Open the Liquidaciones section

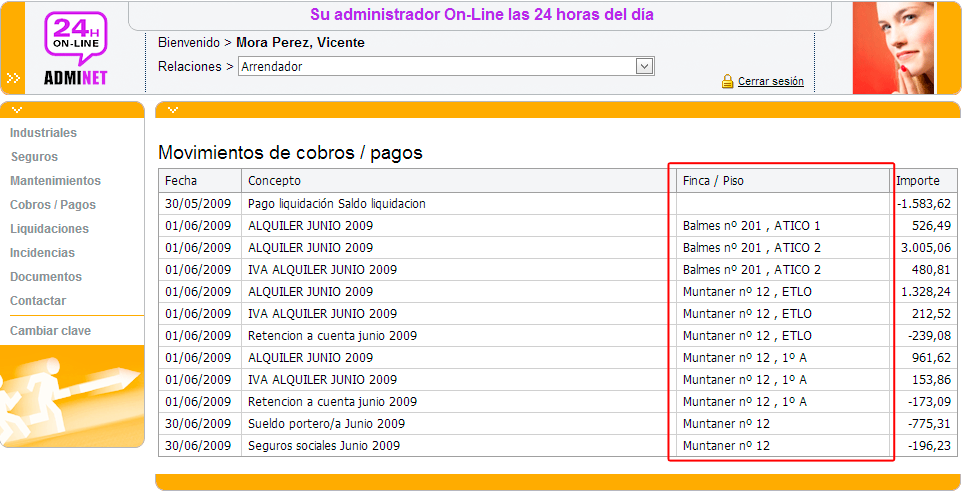tap(49, 229)
